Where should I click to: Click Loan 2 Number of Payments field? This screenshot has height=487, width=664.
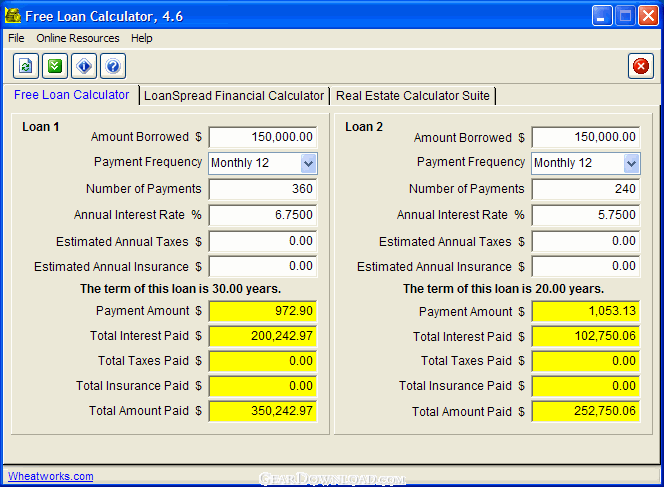(x=585, y=189)
